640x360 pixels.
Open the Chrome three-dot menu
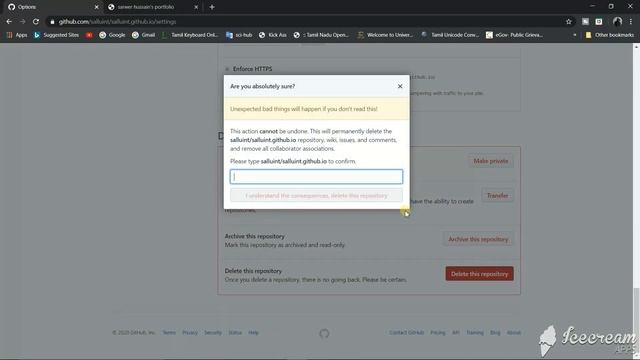pos(631,22)
